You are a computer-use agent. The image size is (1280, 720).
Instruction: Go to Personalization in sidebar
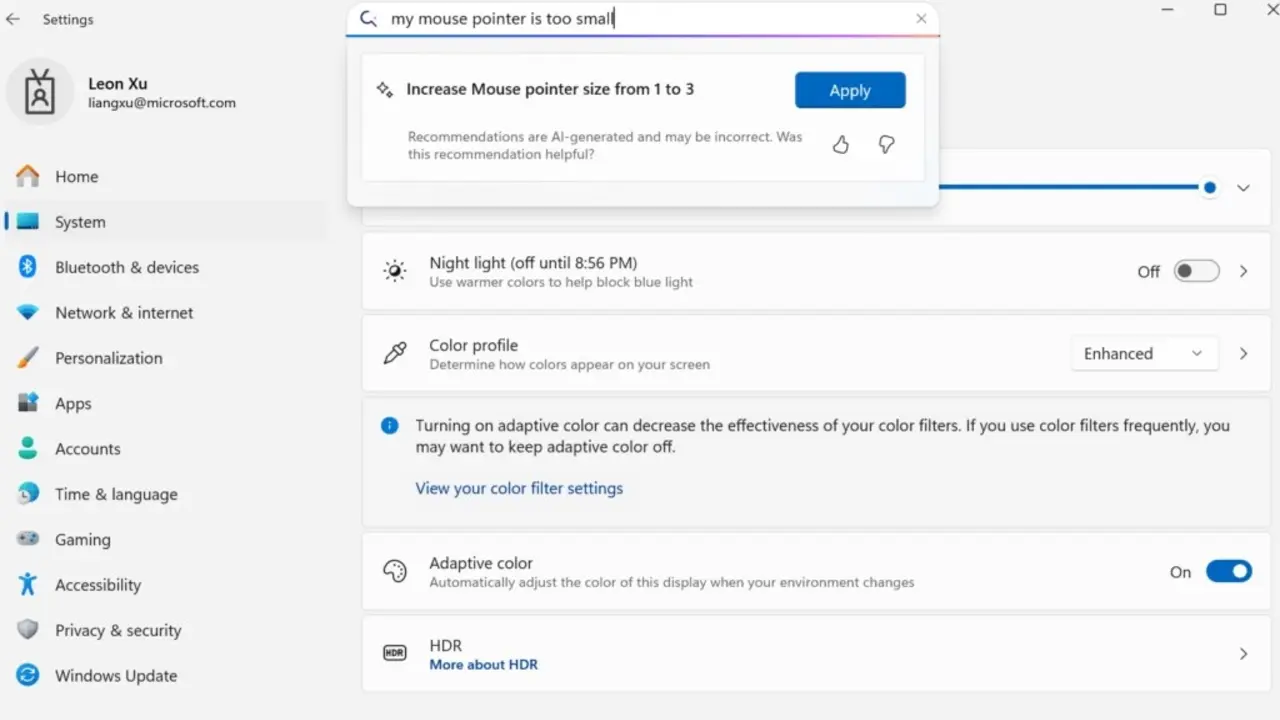pos(108,358)
